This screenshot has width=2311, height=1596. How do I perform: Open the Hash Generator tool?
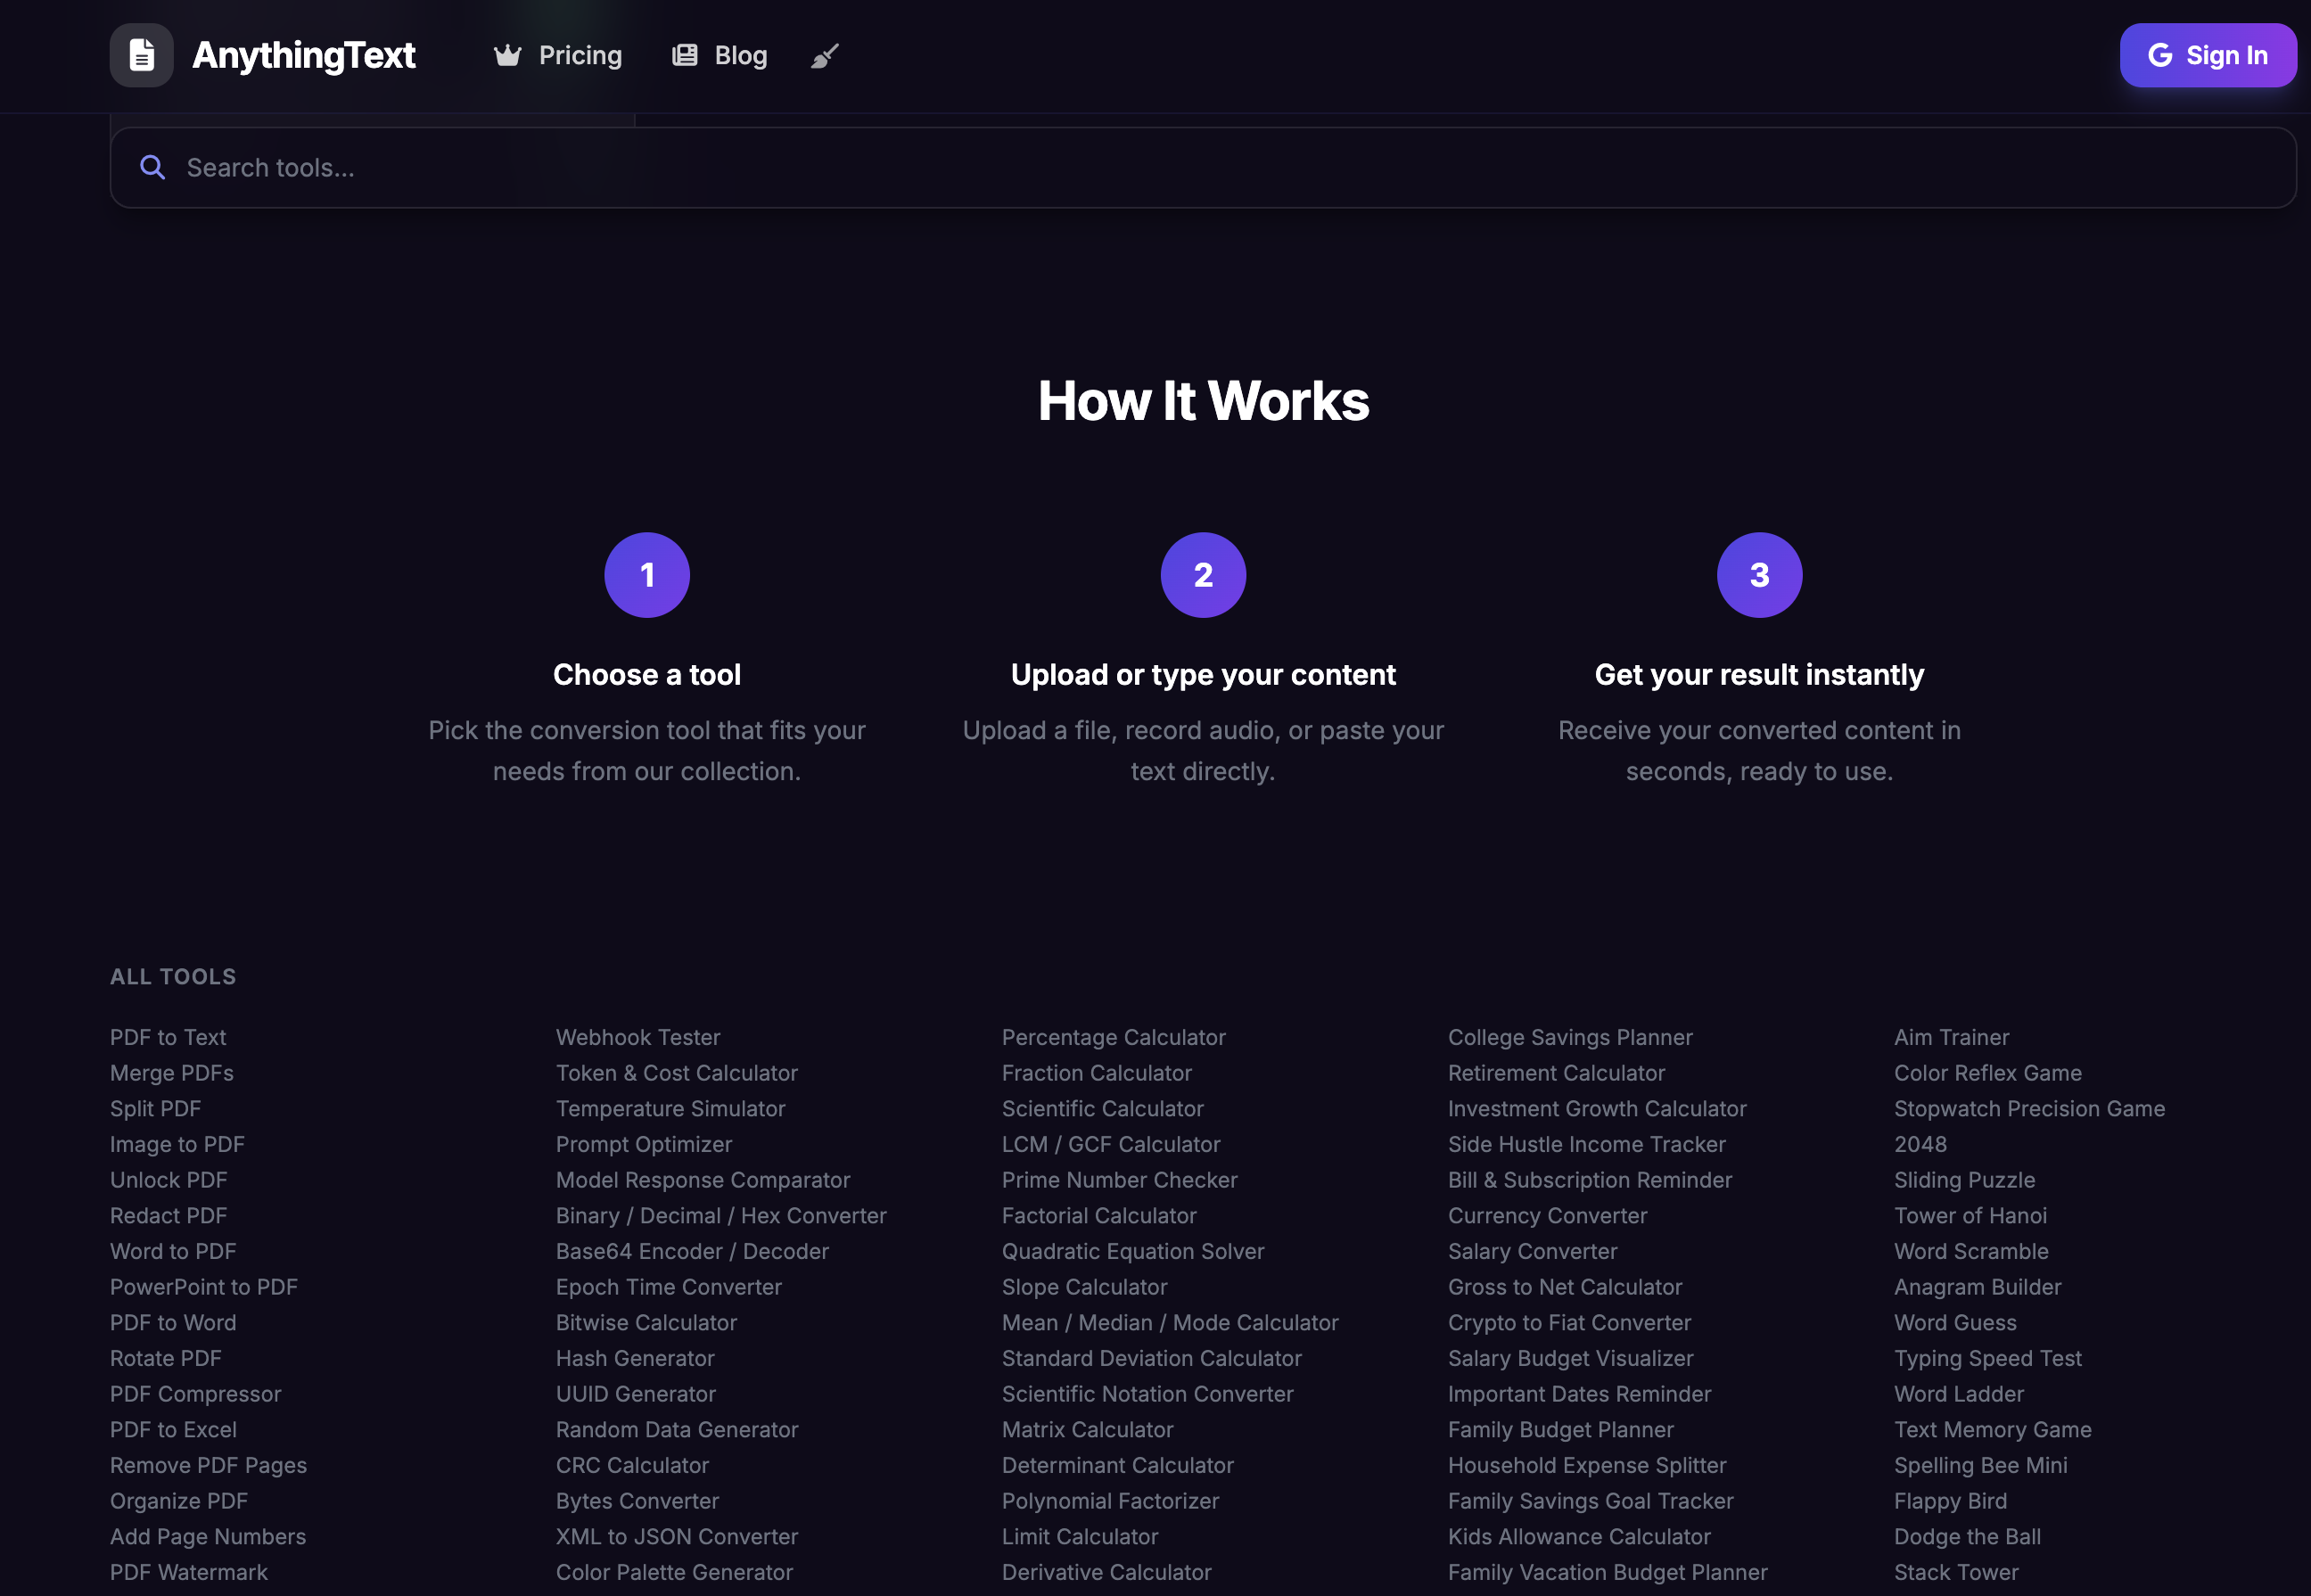tap(634, 1358)
